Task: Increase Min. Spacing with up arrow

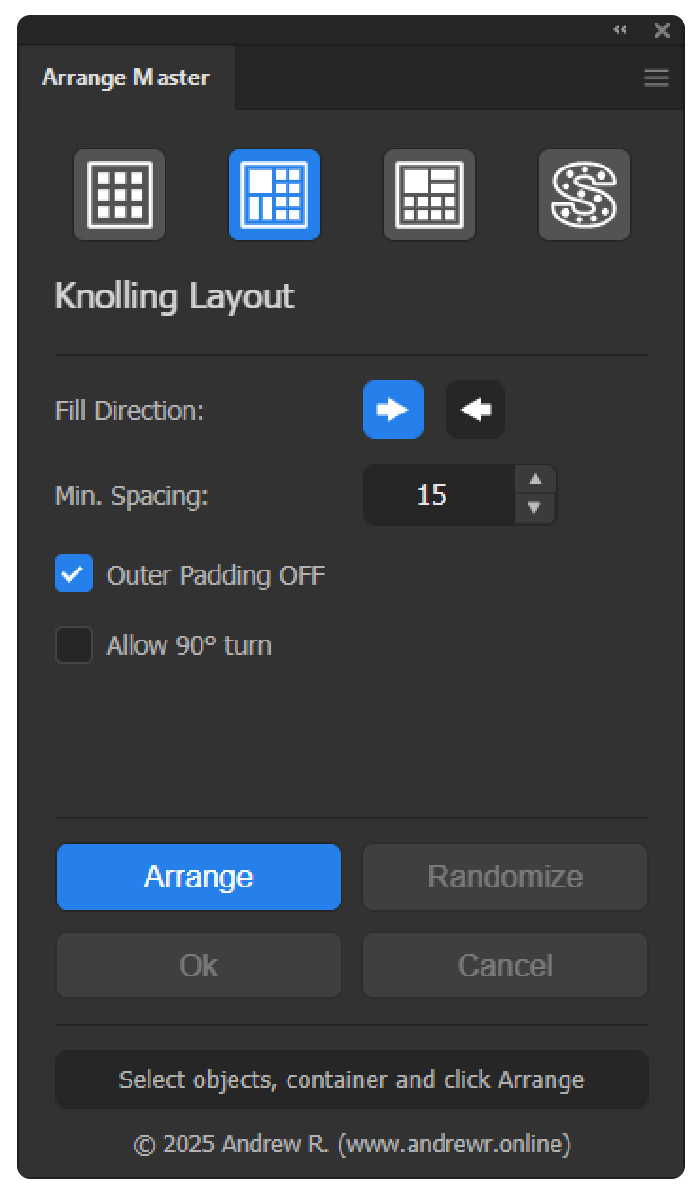Action: (535, 480)
